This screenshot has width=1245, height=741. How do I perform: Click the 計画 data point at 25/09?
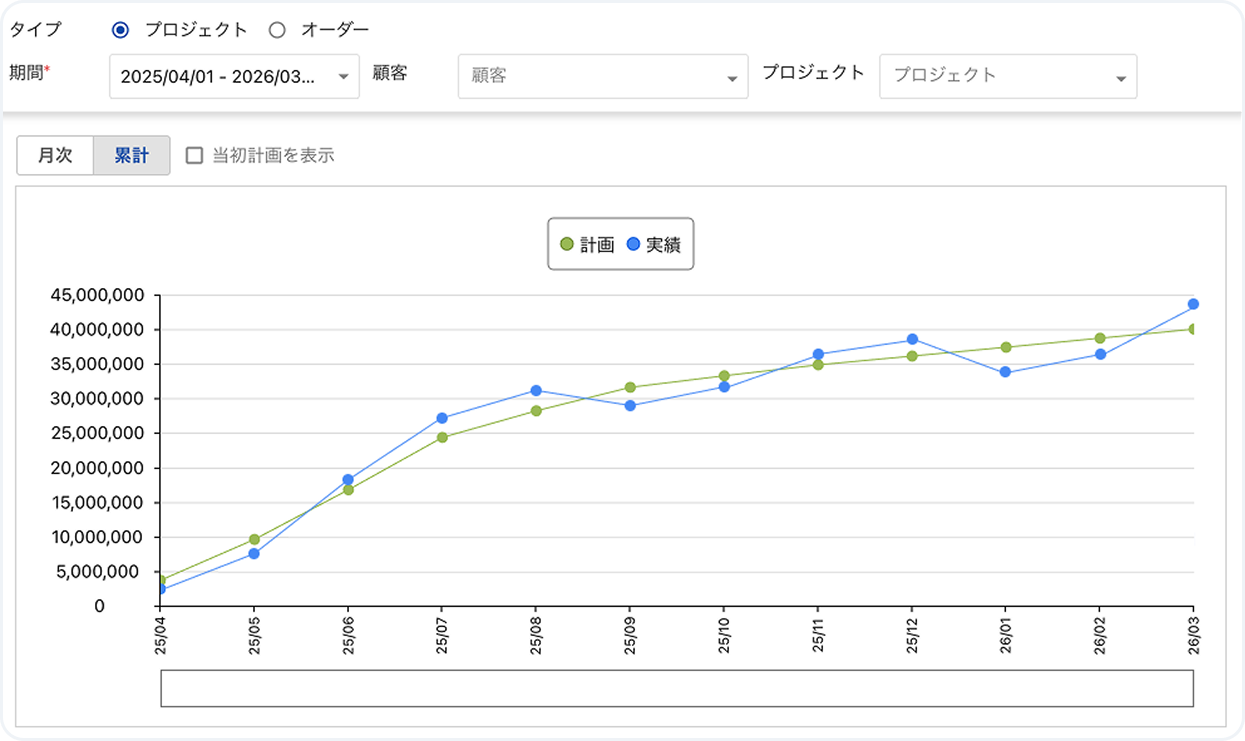point(629,387)
